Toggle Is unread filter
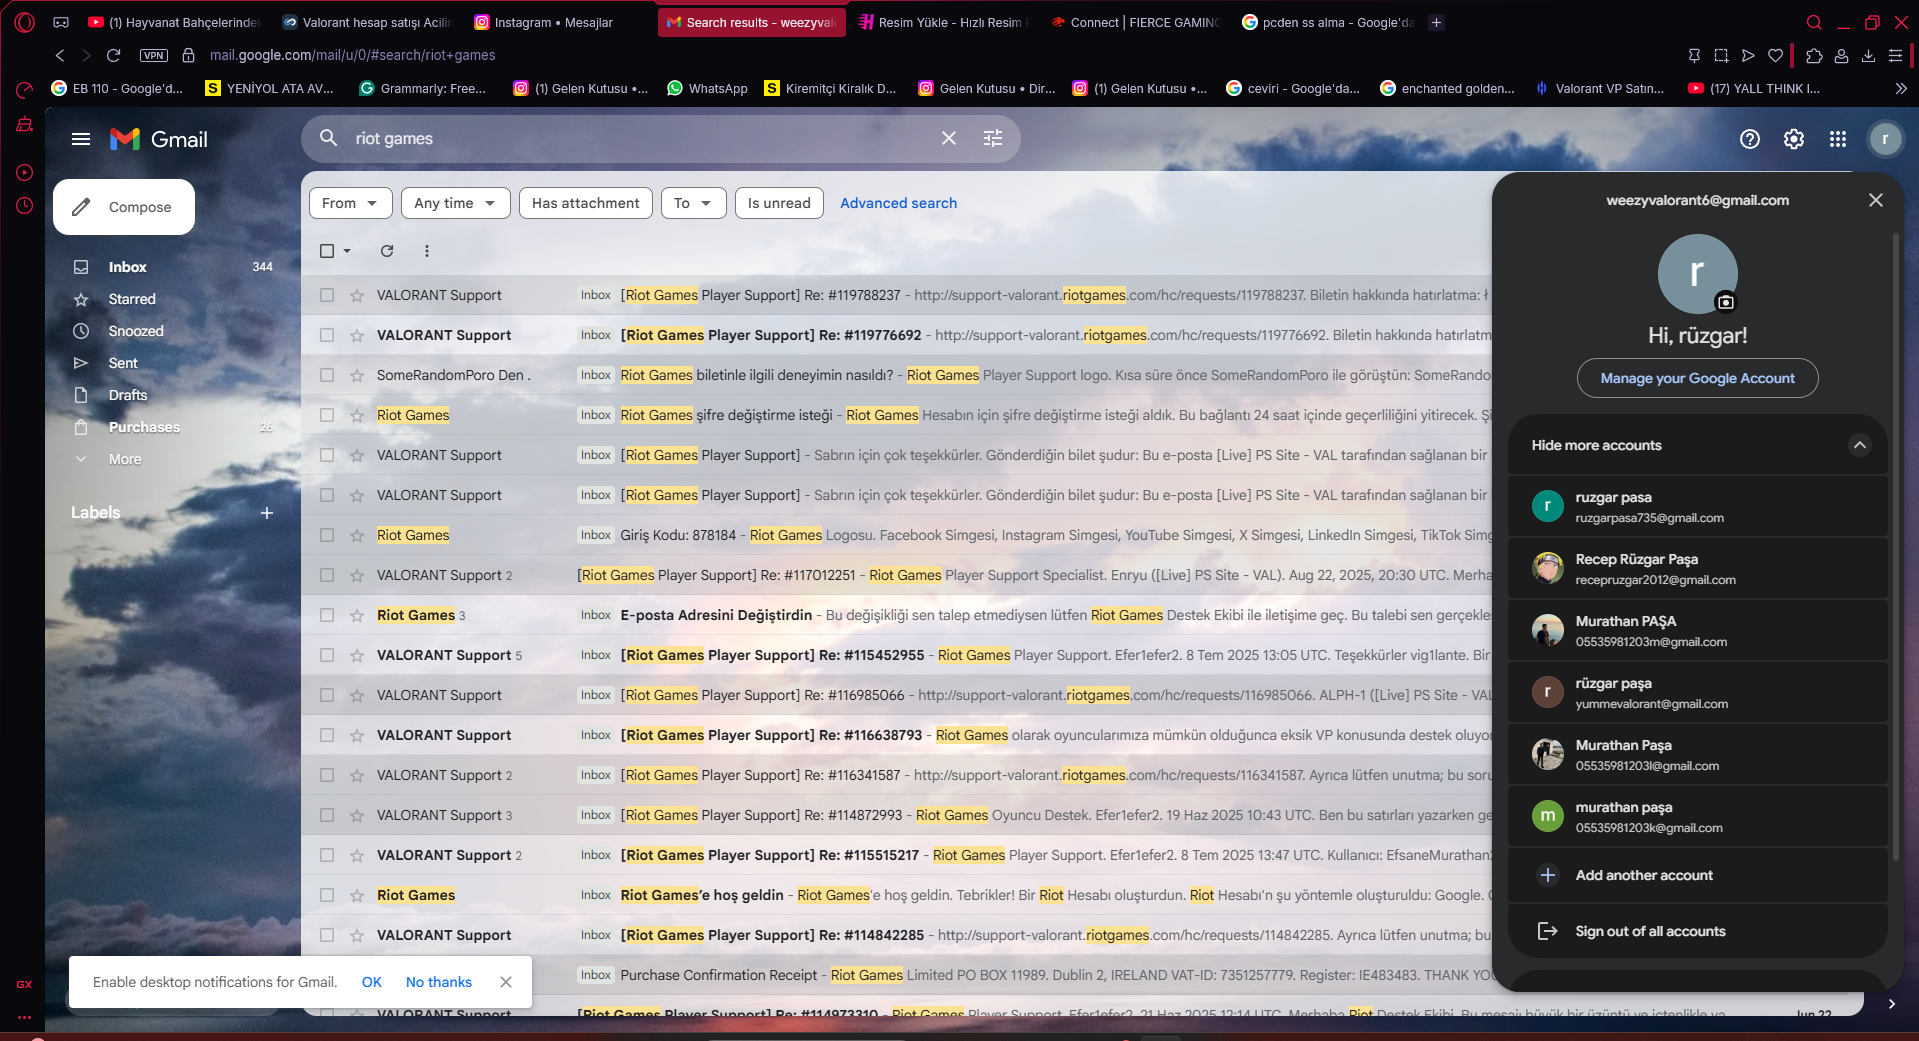The height and width of the screenshot is (1041, 1919). click(x=779, y=203)
